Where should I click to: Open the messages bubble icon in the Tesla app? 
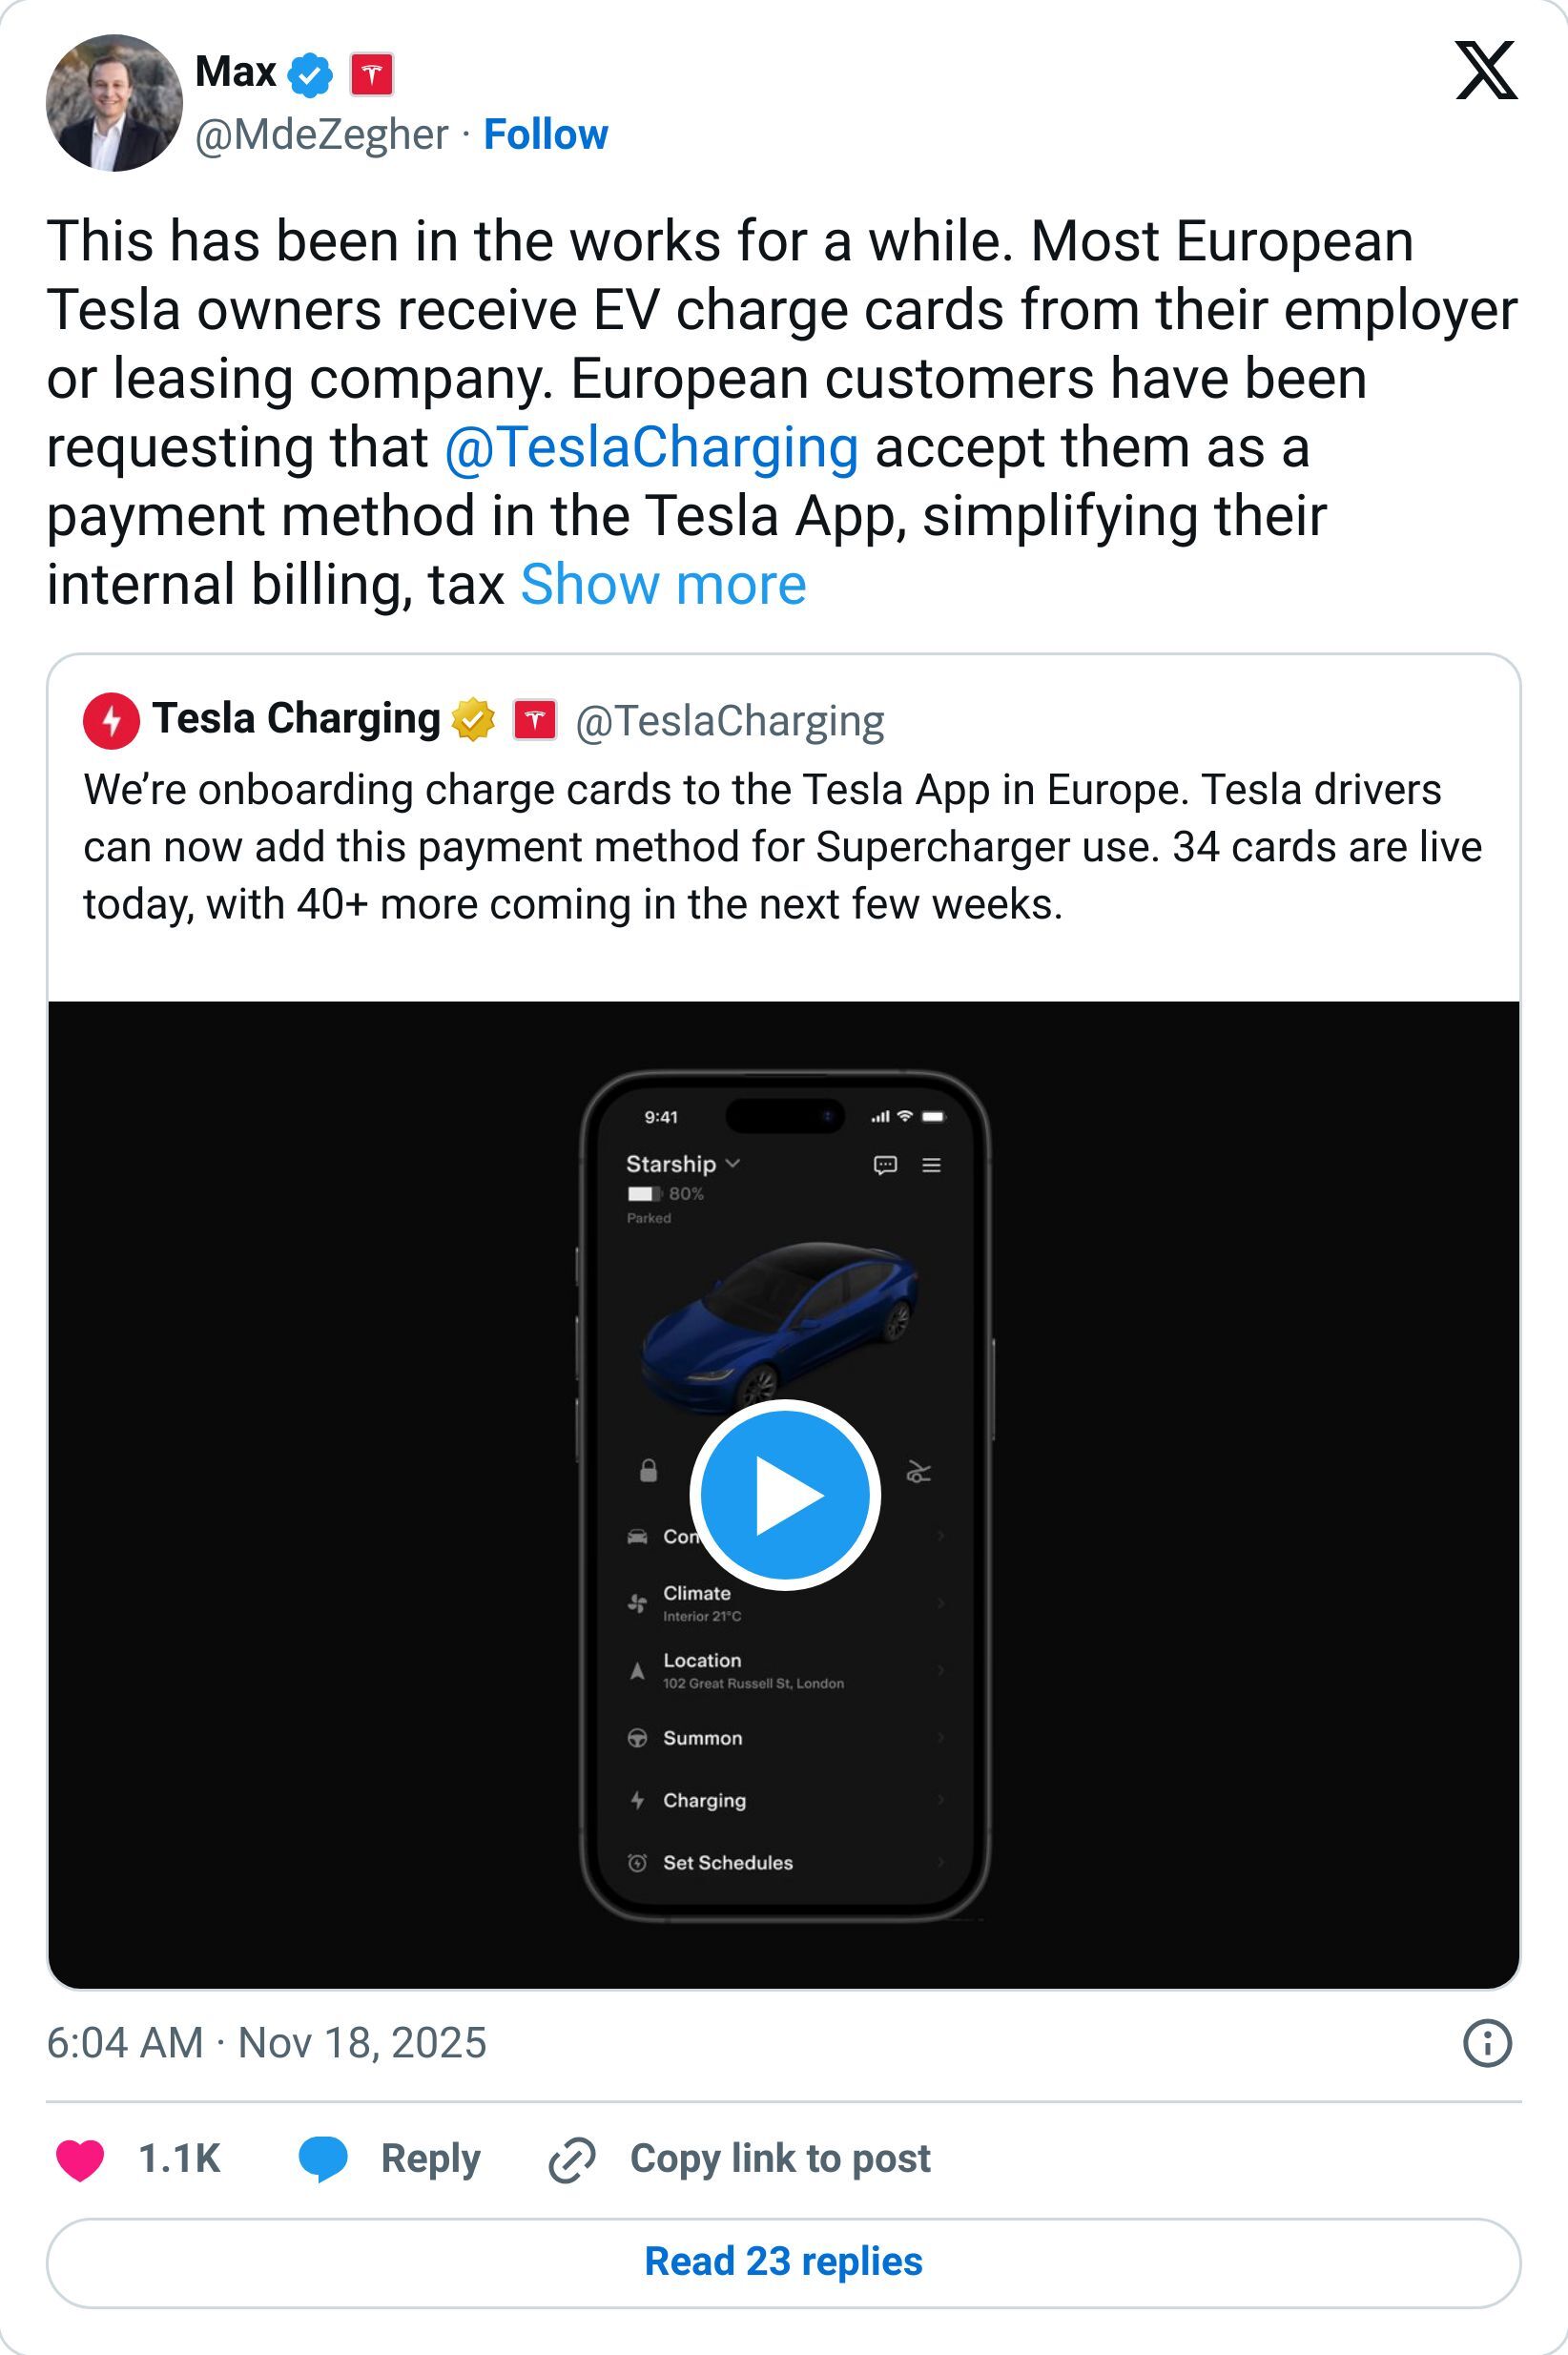886,1166
